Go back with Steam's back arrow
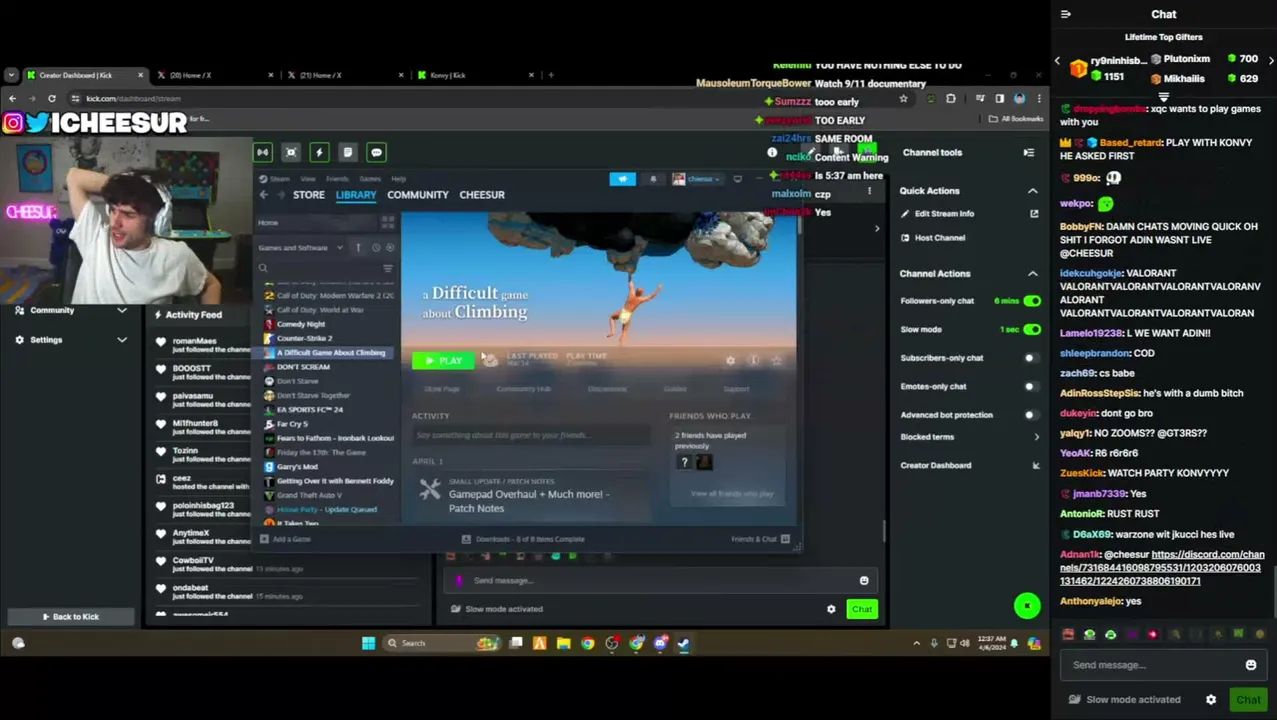The width and height of the screenshot is (1277, 720). (264, 195)
